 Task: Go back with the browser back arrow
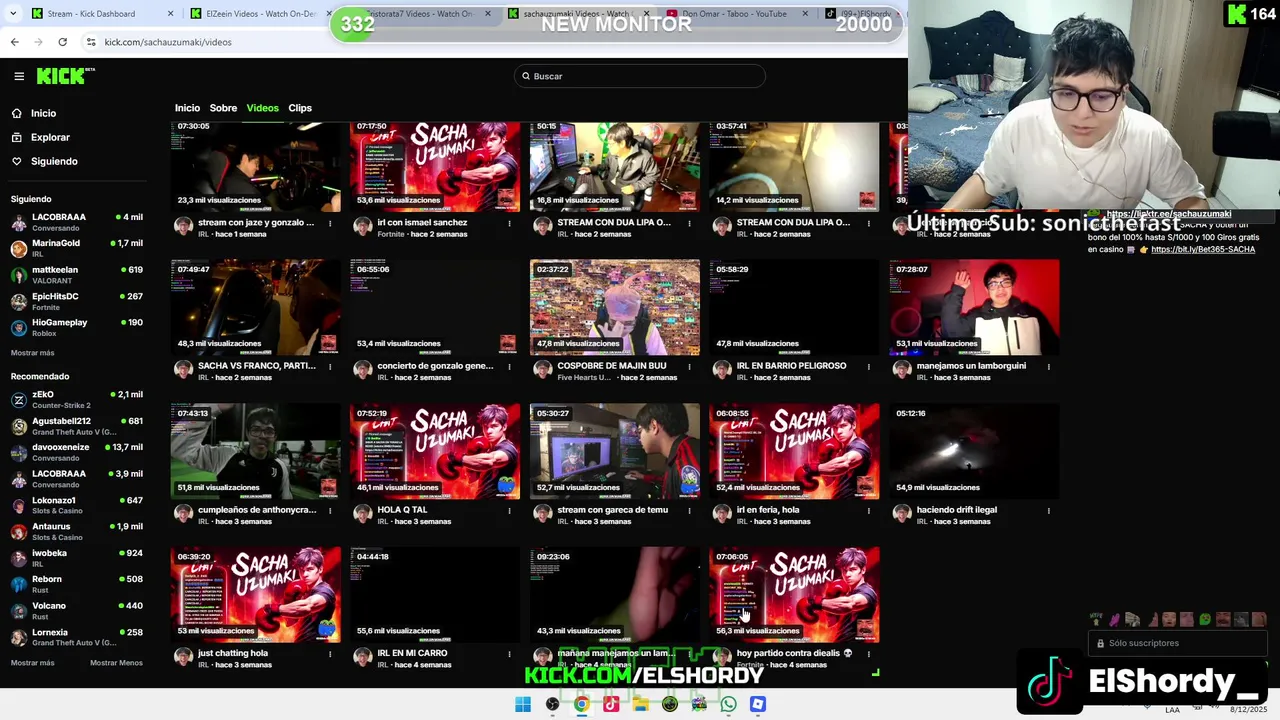coord(14,42)
